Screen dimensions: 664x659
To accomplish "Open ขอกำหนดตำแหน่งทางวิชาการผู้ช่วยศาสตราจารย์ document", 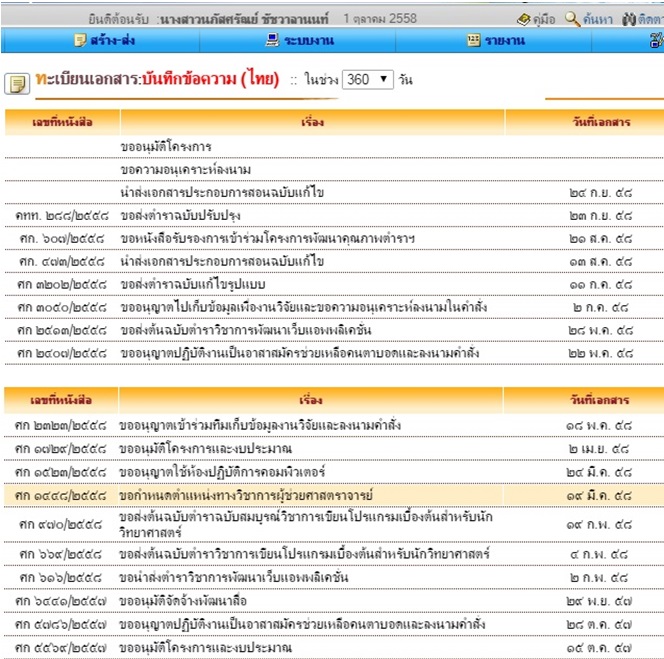I will coord(244,495).
